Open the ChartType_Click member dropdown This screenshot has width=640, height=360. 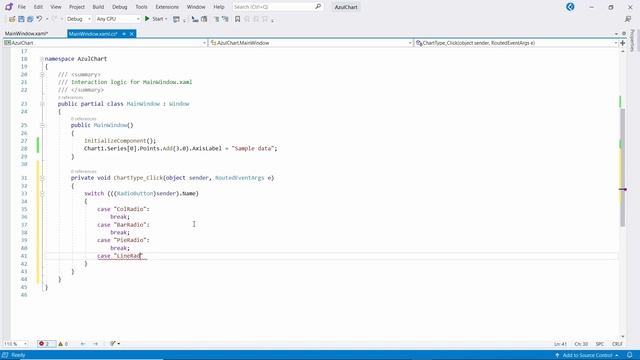point(516,43)
